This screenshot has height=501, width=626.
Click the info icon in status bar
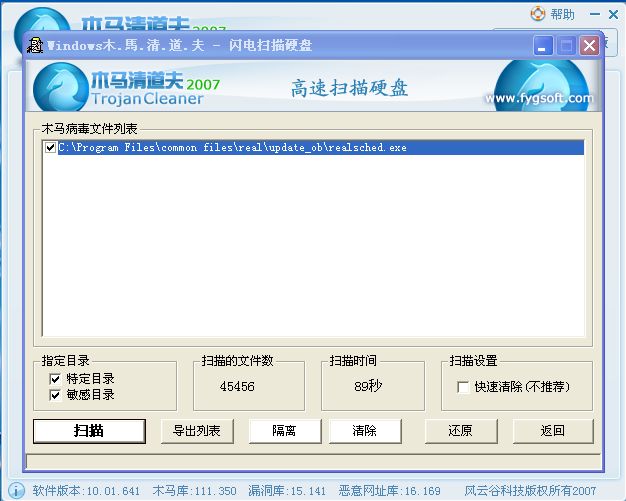pos(16,490)
